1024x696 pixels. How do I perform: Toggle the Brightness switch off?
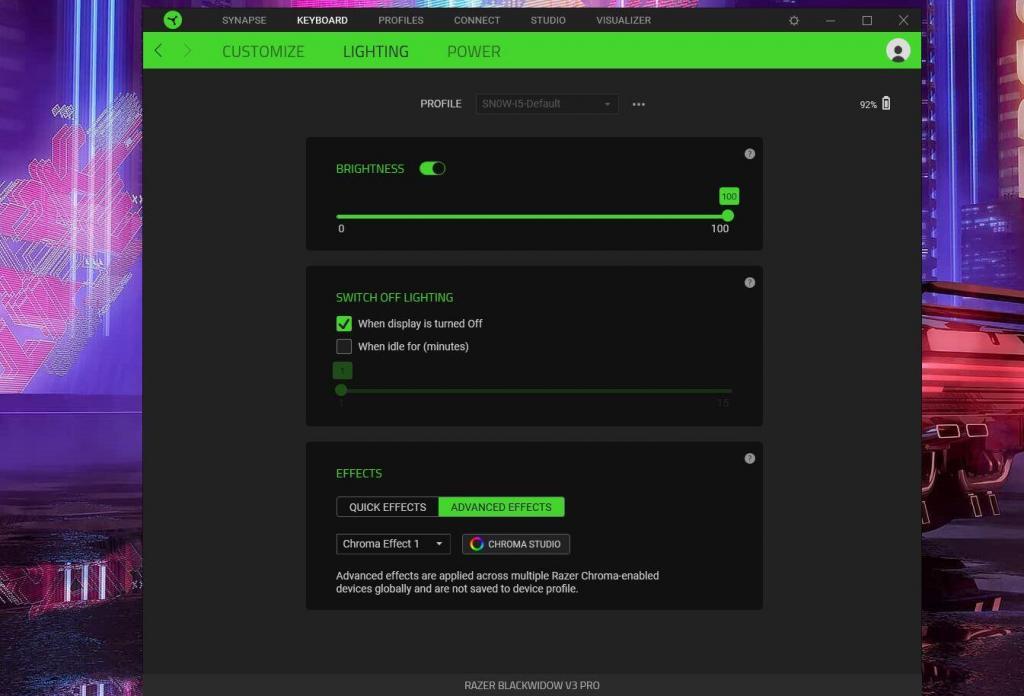point(432,169)
